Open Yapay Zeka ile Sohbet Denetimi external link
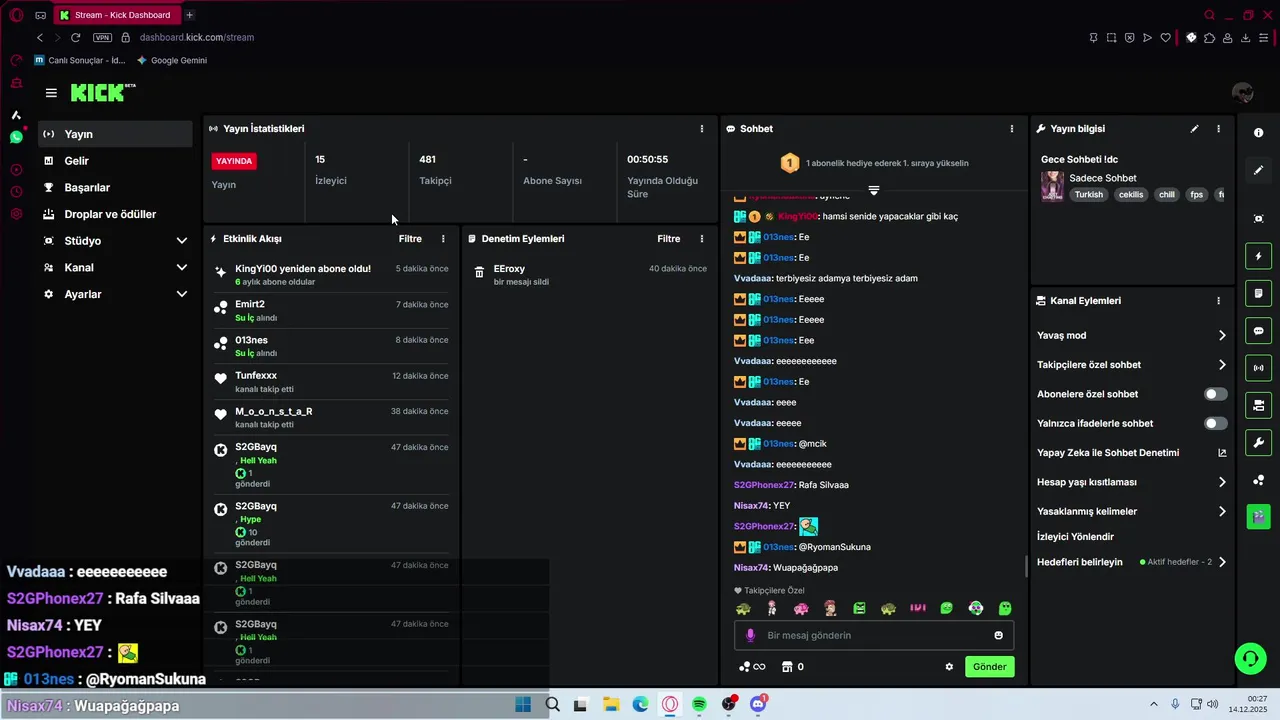 (1222, 453)
